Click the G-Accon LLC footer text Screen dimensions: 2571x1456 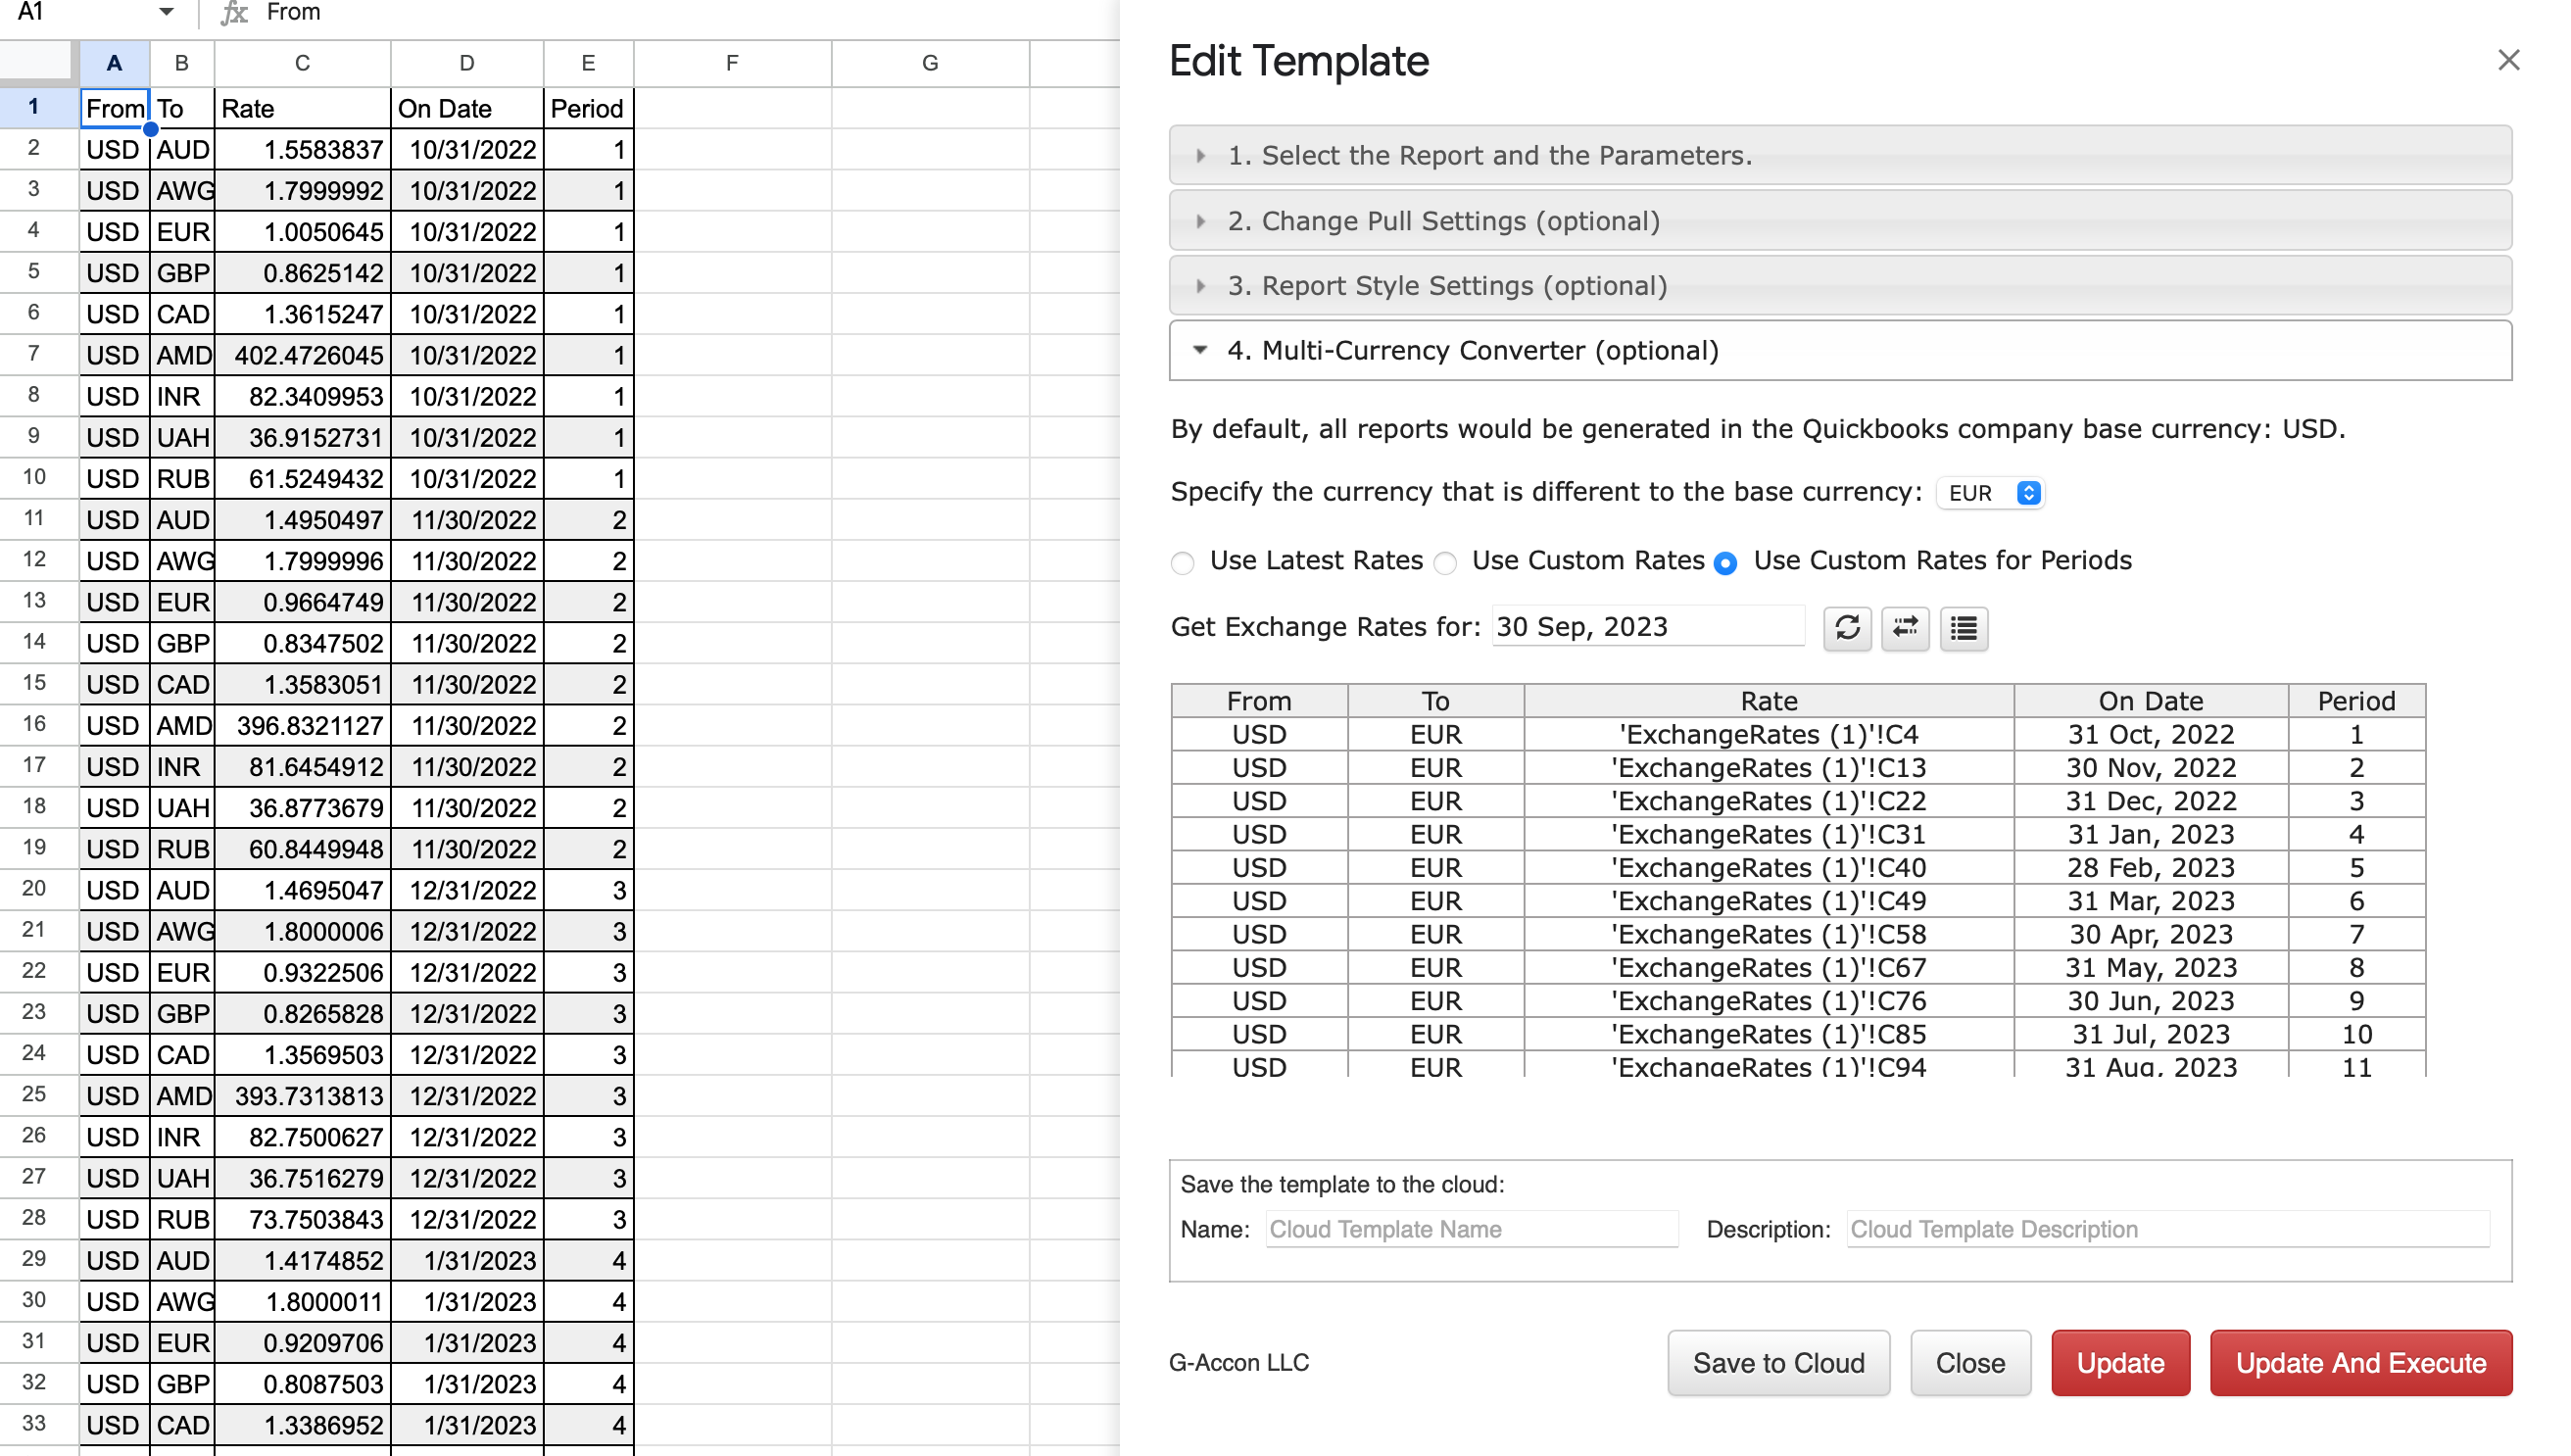pos(1238,1362)
